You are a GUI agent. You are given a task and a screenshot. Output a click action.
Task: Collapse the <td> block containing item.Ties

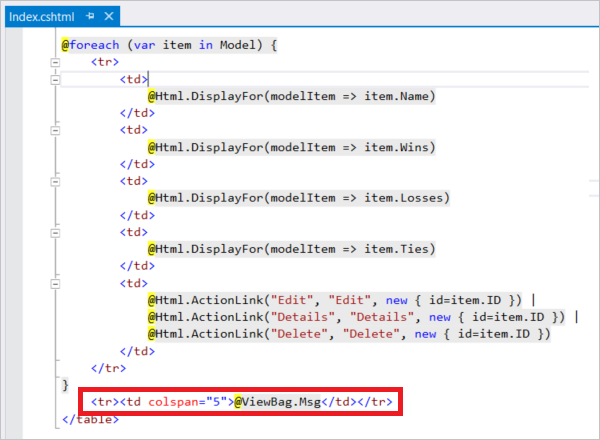55,233
